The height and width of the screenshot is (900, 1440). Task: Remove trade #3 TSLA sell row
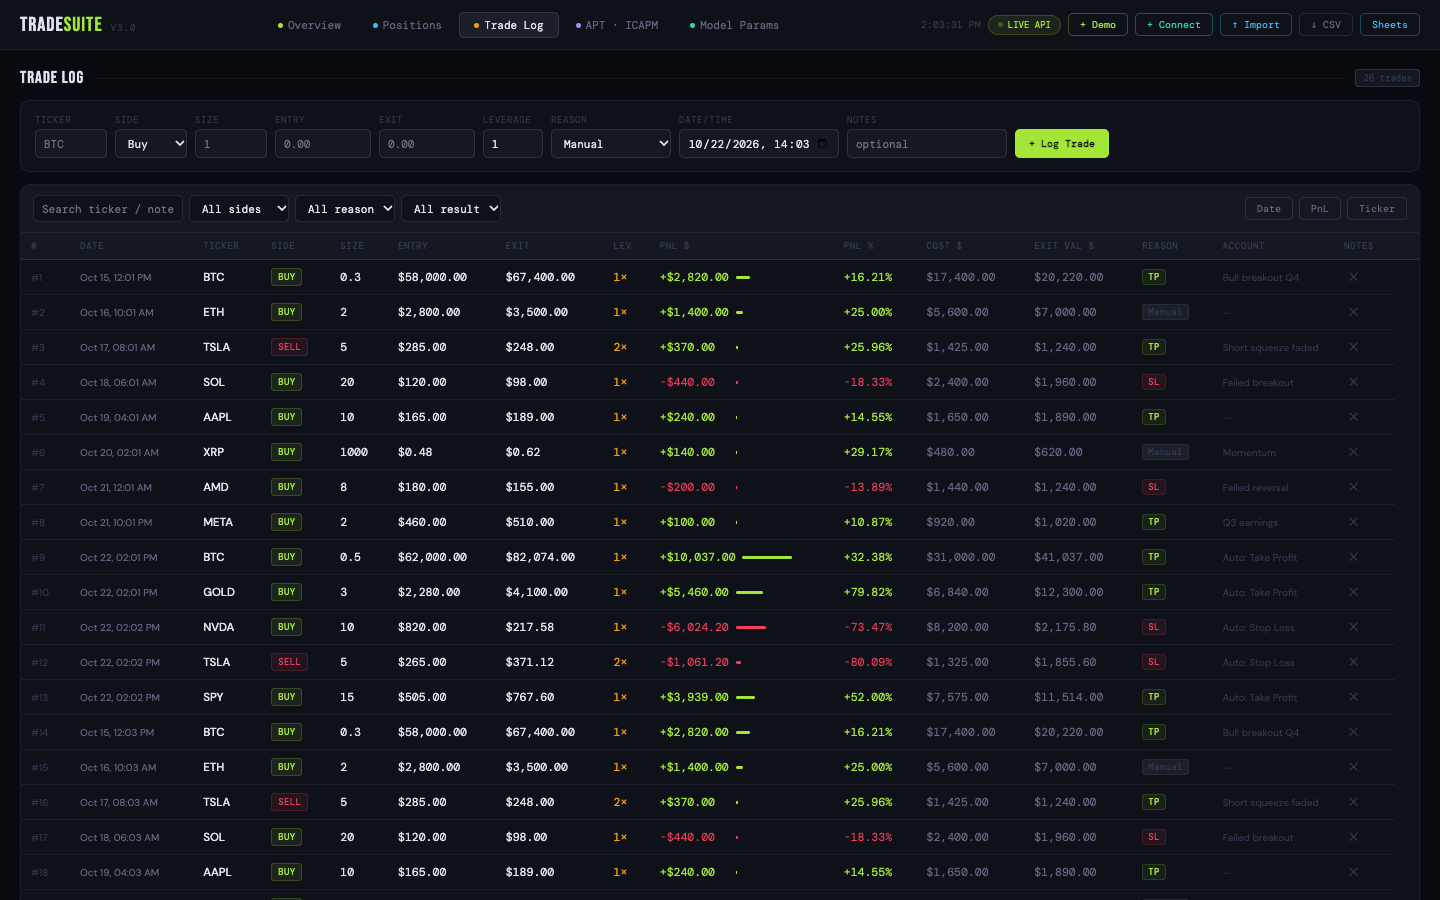[1353, 347]
